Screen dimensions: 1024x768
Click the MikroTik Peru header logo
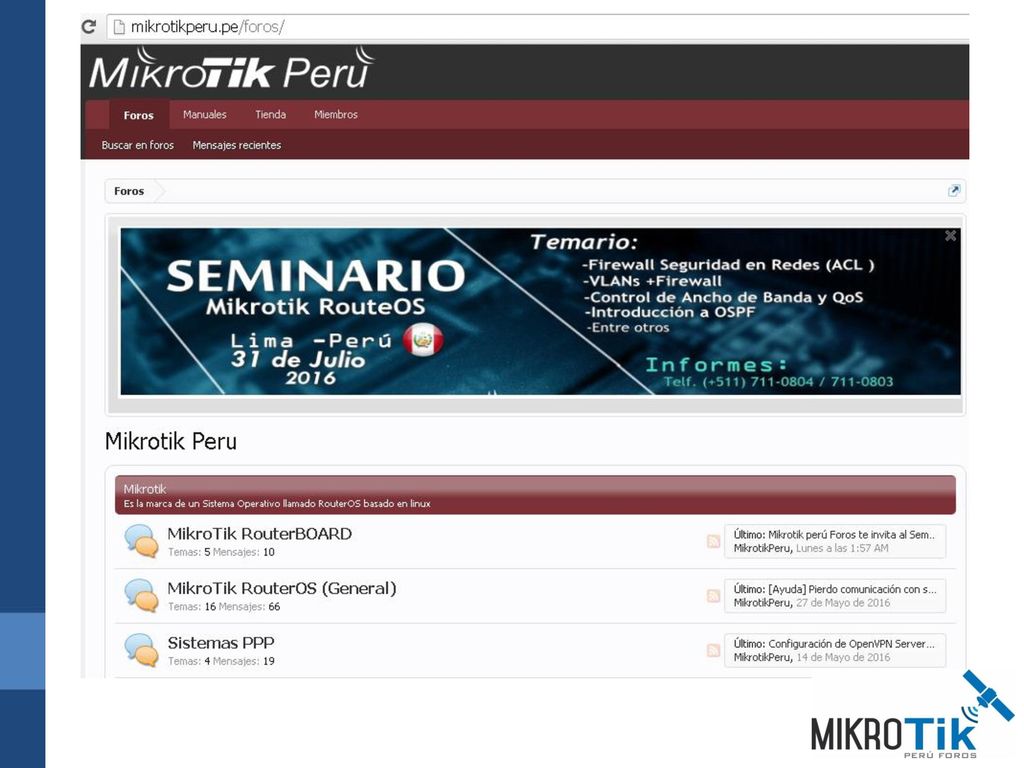231,69
